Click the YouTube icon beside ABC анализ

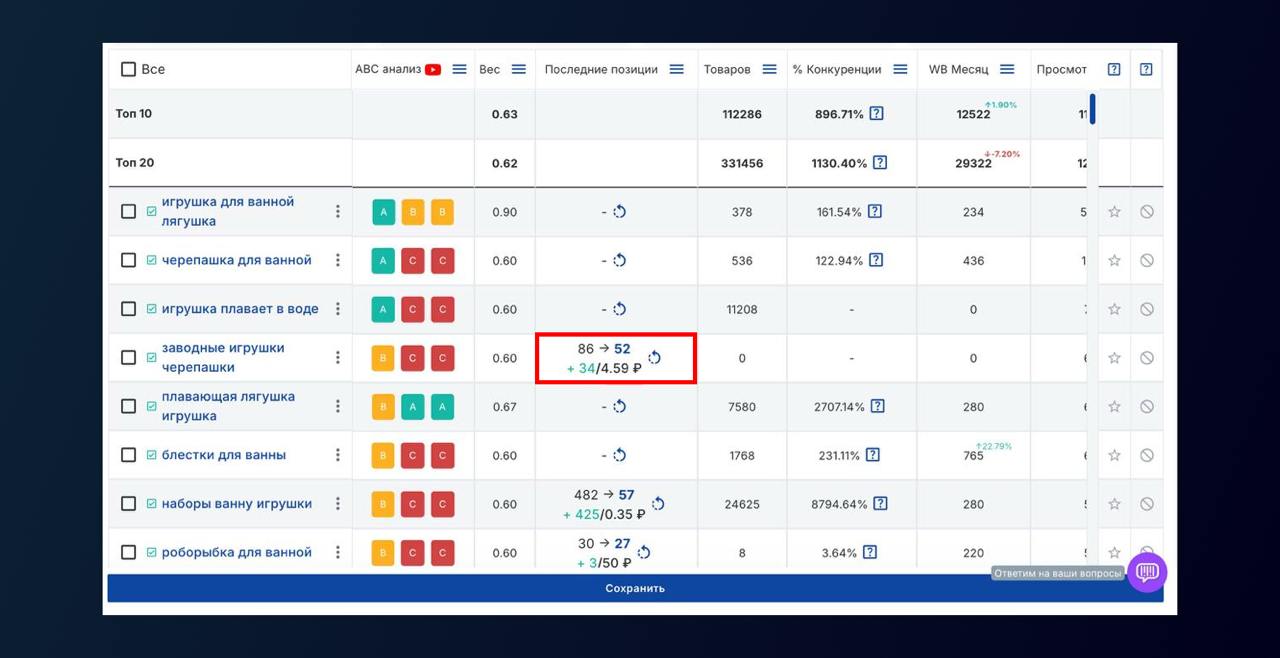pos(433,70)
